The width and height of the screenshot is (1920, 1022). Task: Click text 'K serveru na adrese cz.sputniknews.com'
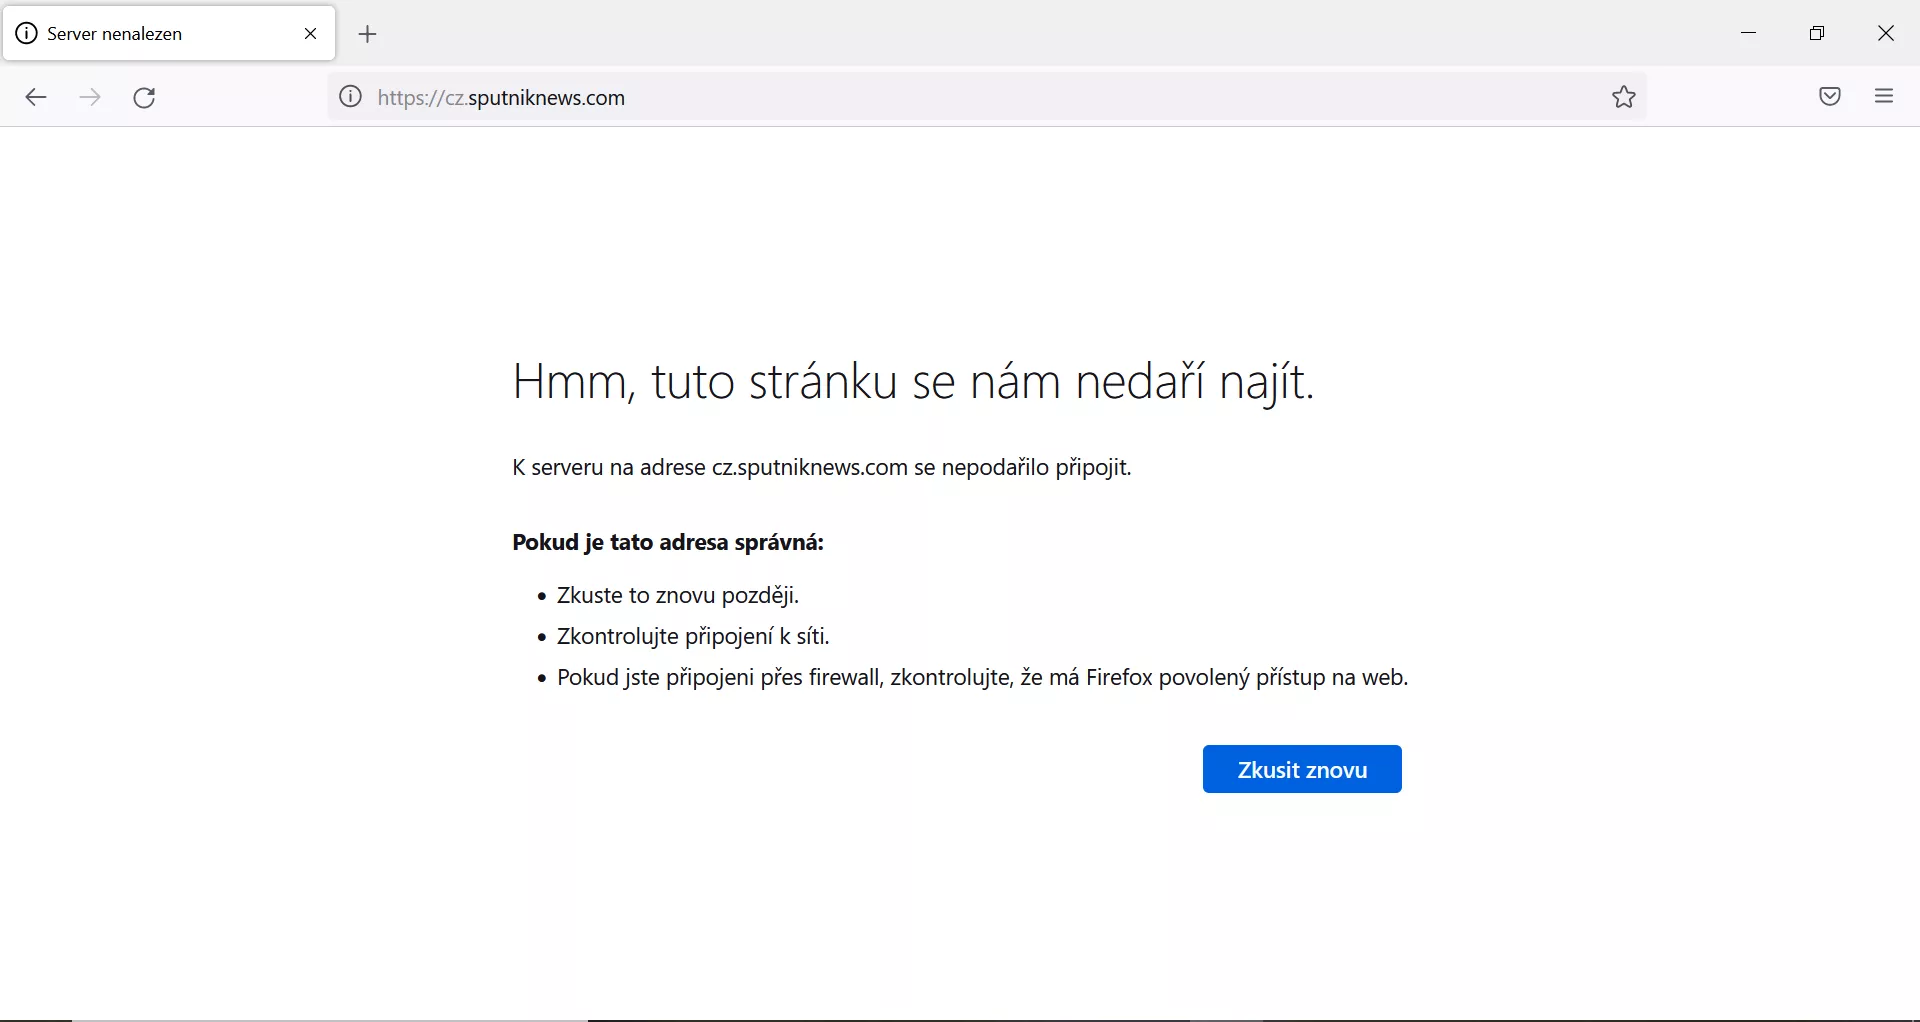tap(709, 467)
